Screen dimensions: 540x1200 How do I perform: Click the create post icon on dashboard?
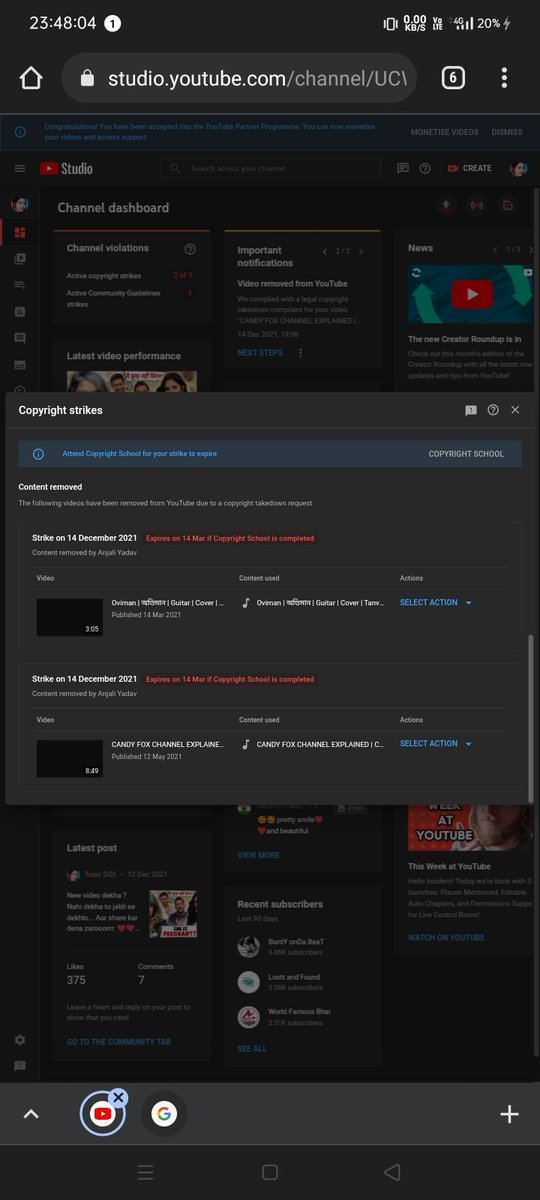click(x=507, y=206)
